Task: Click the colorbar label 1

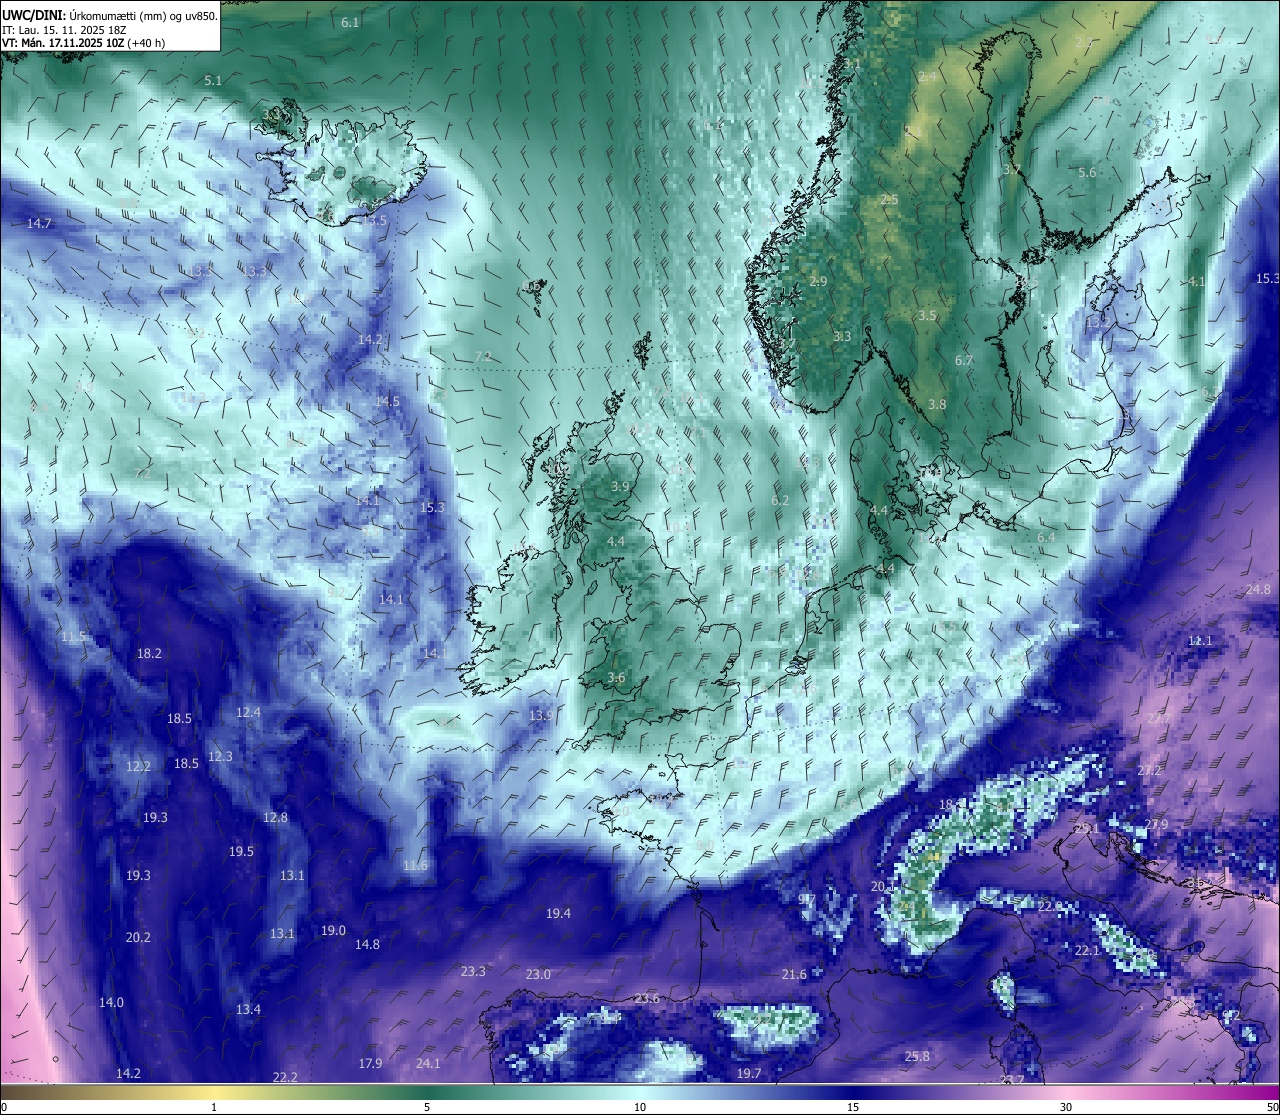Action: pyautogui.click(x=214, y=1106)
